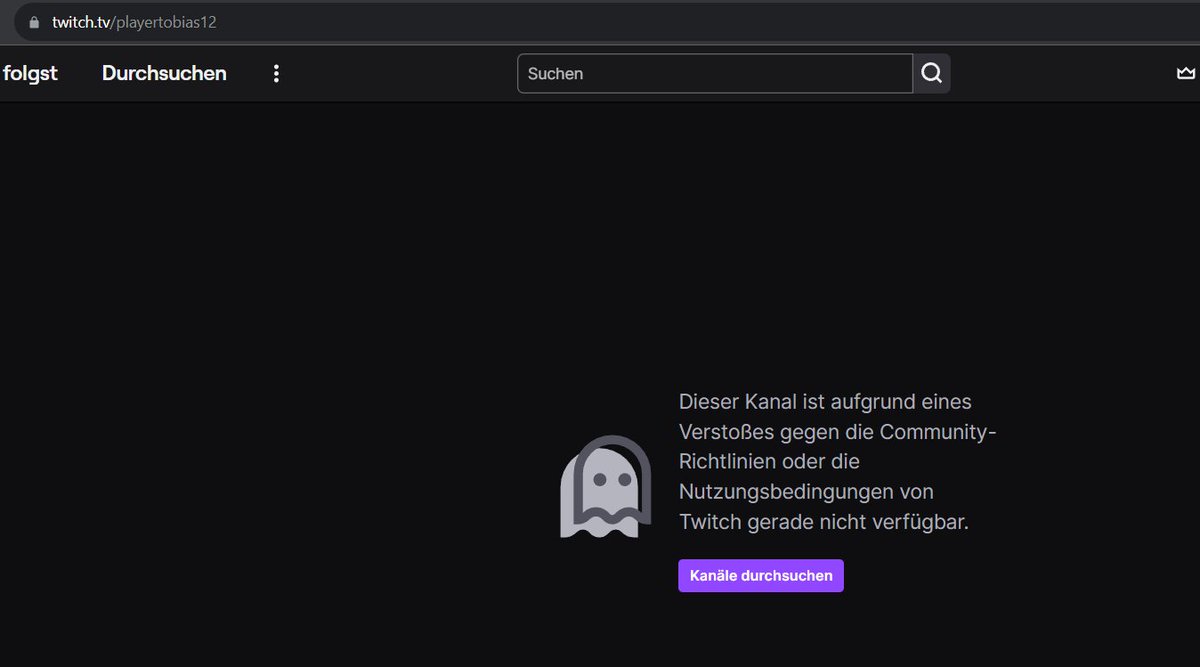Click the 'Kanäle durchsuchen' button
1200x667 pixels.
(x=761, y=576)
